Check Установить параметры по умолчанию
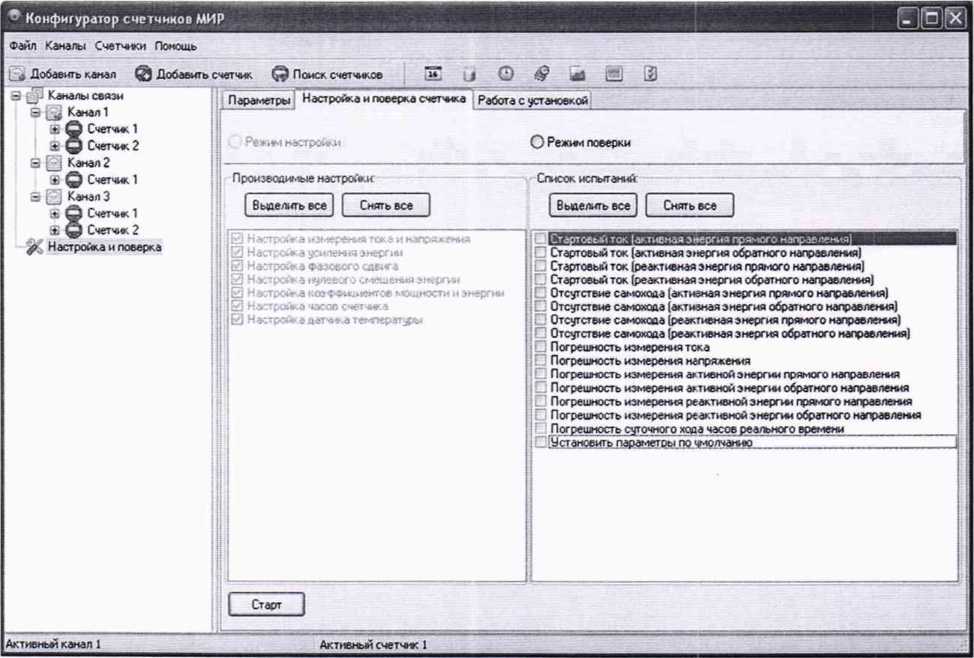 [540, 442]
